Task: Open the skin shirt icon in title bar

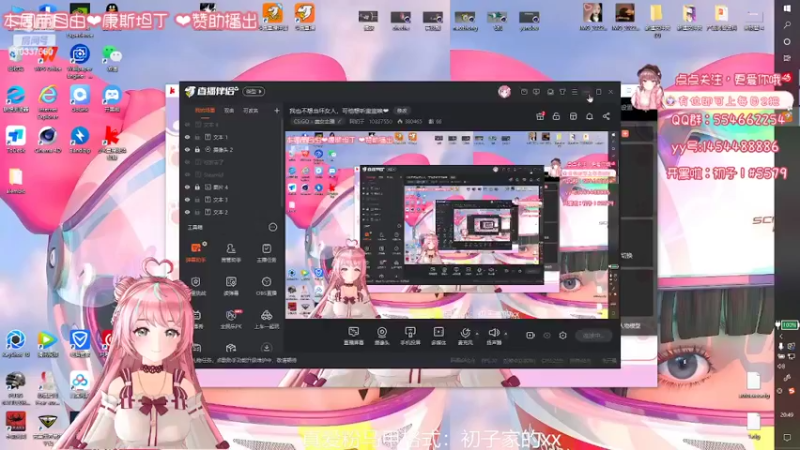Action: pyautogui.click(x=562, y=92)
